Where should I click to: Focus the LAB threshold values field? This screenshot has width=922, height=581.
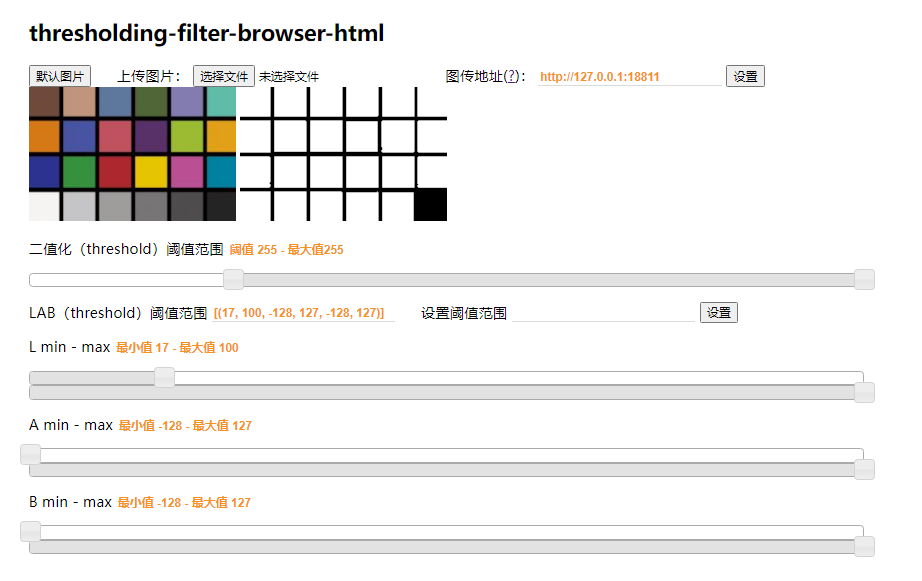click(x=304, y=313)
